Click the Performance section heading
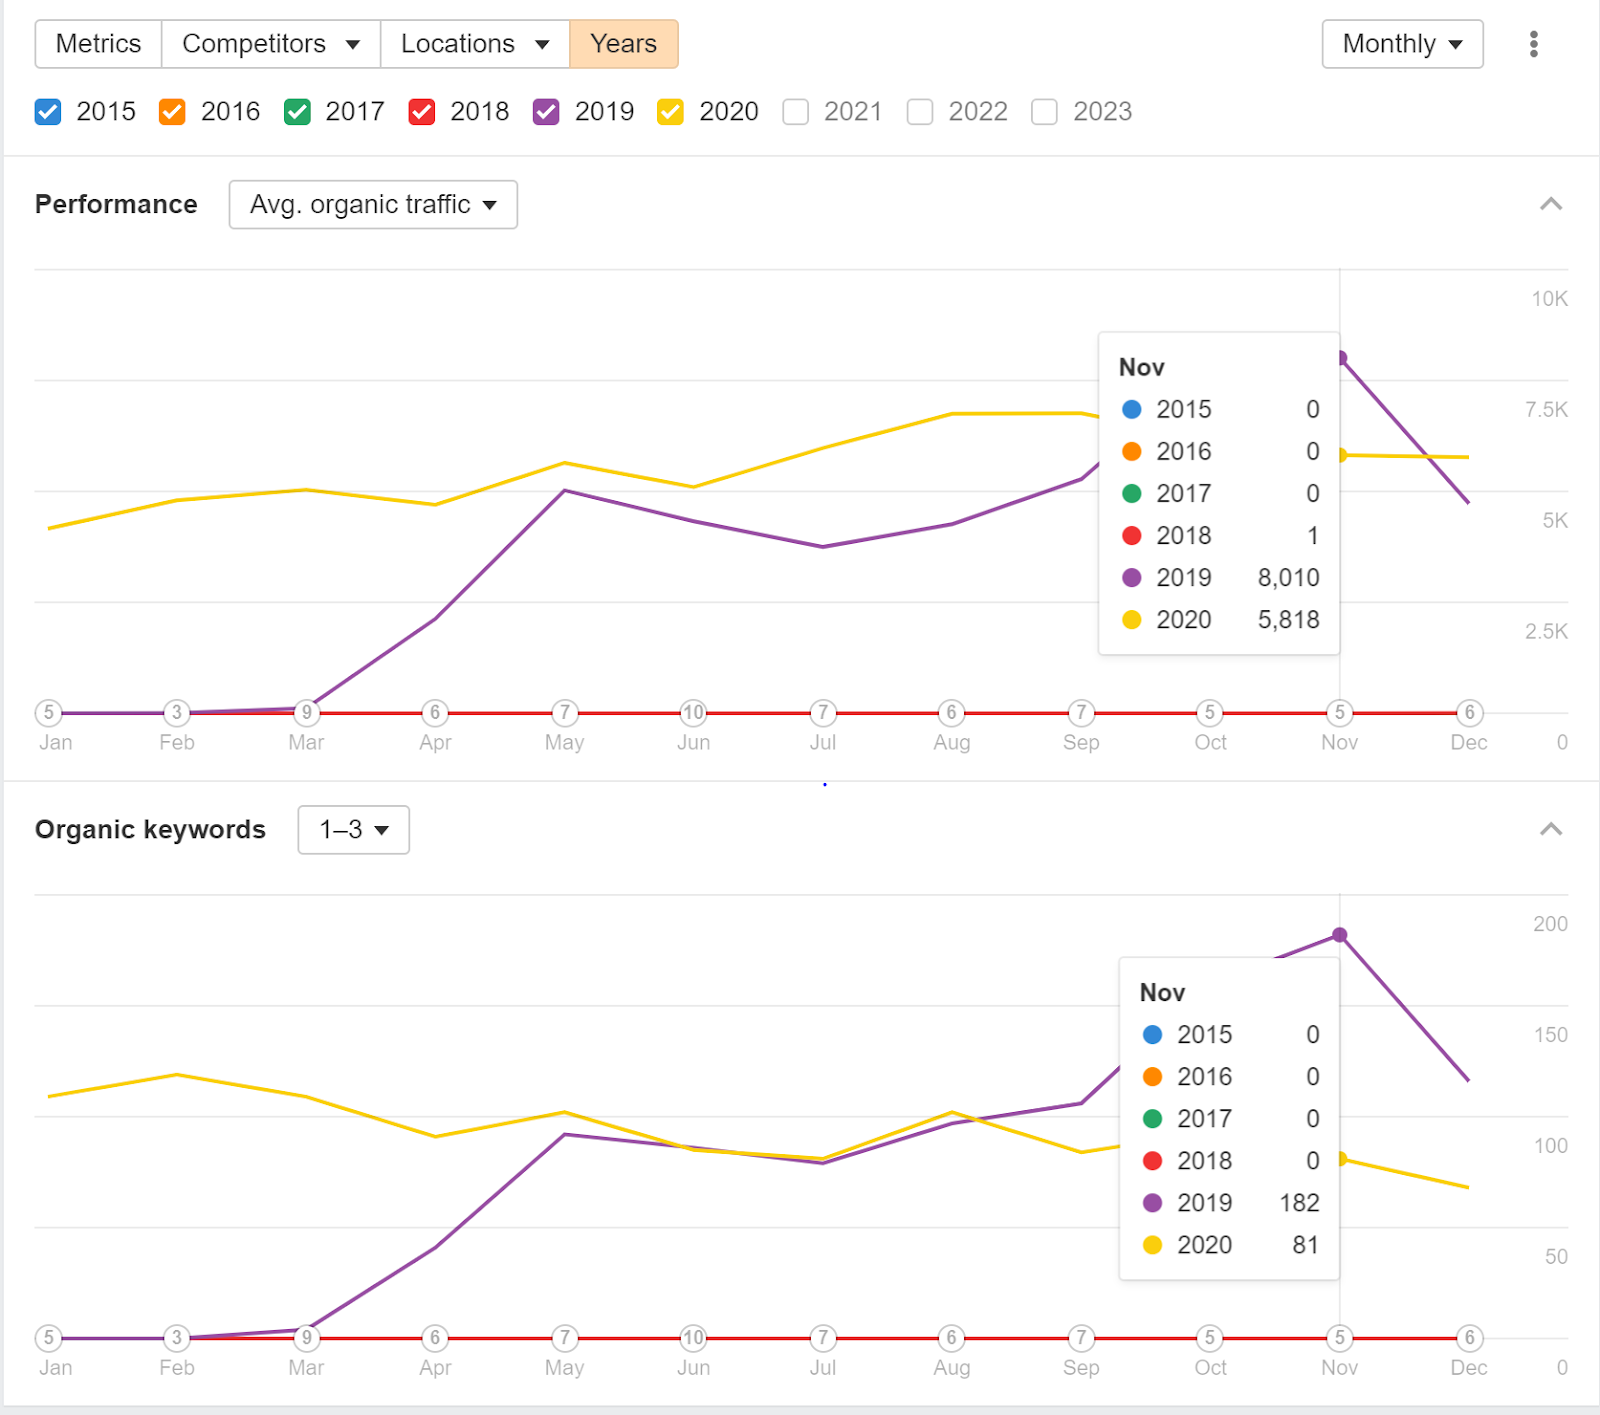Image resolution: width=1600 pixels, height=1415 pixels. (116, 204)
